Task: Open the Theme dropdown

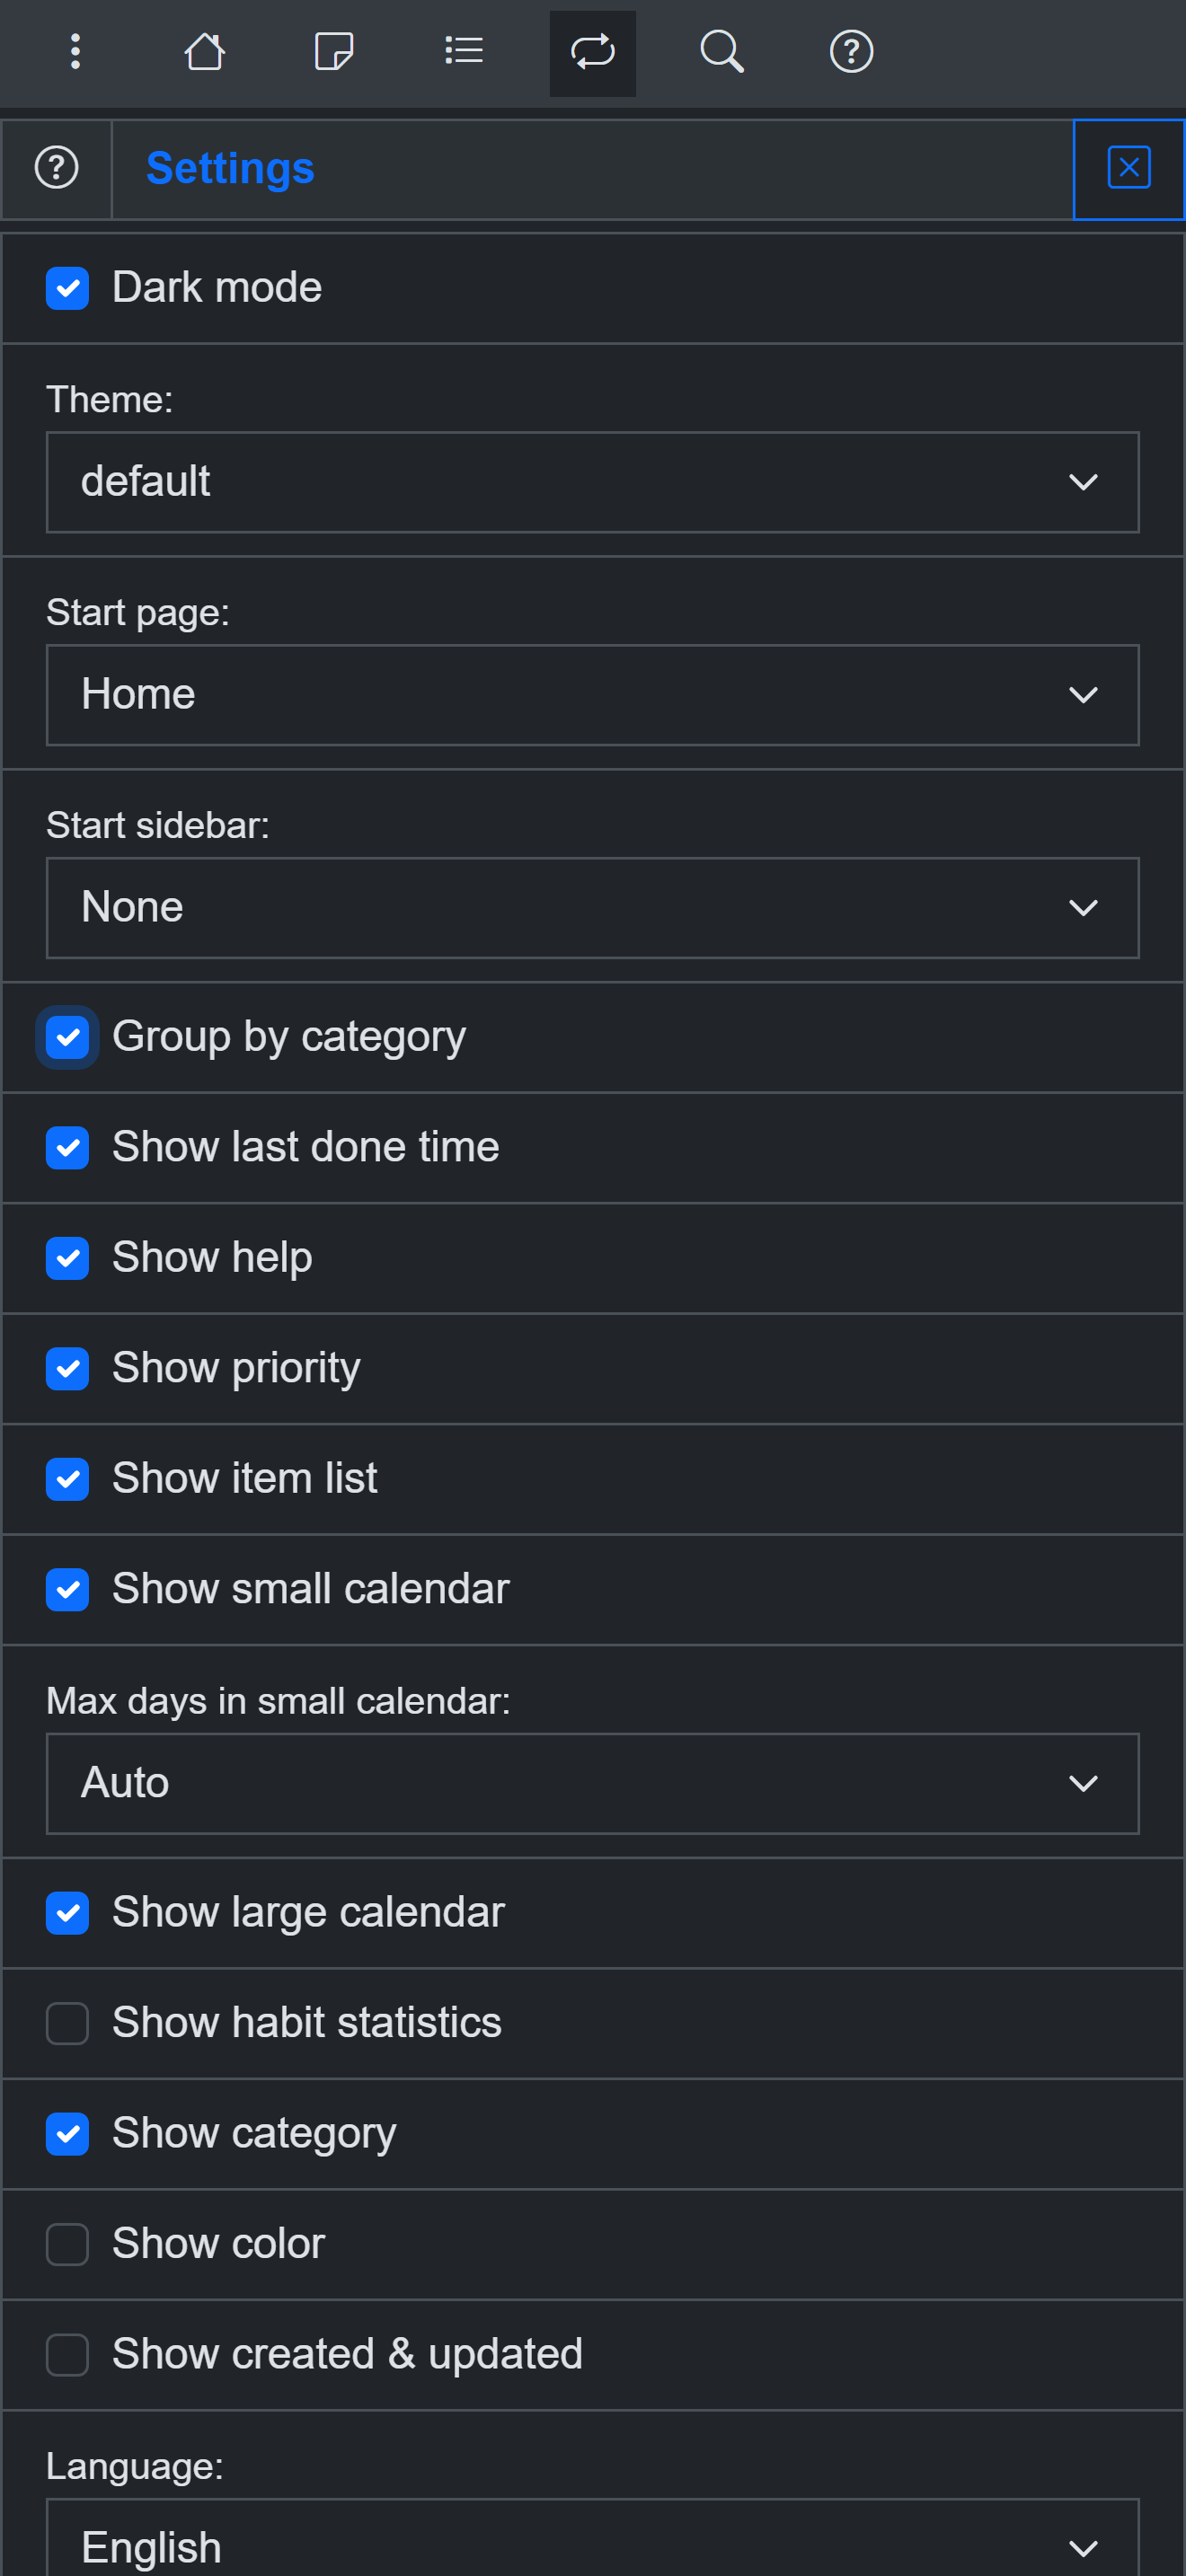Action: point(593,482)
